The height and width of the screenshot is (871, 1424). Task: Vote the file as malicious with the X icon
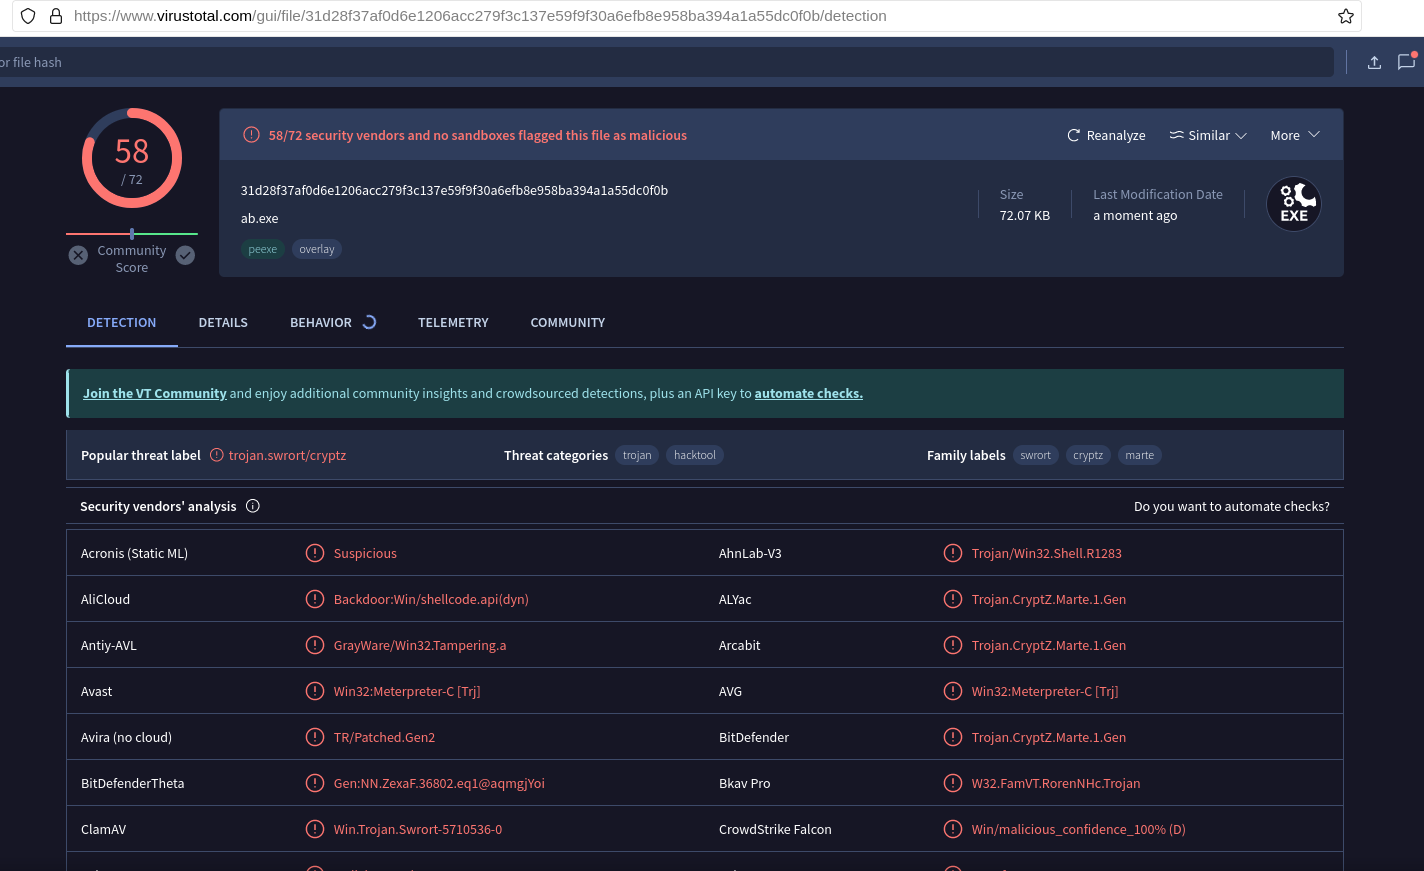[78, 255]
